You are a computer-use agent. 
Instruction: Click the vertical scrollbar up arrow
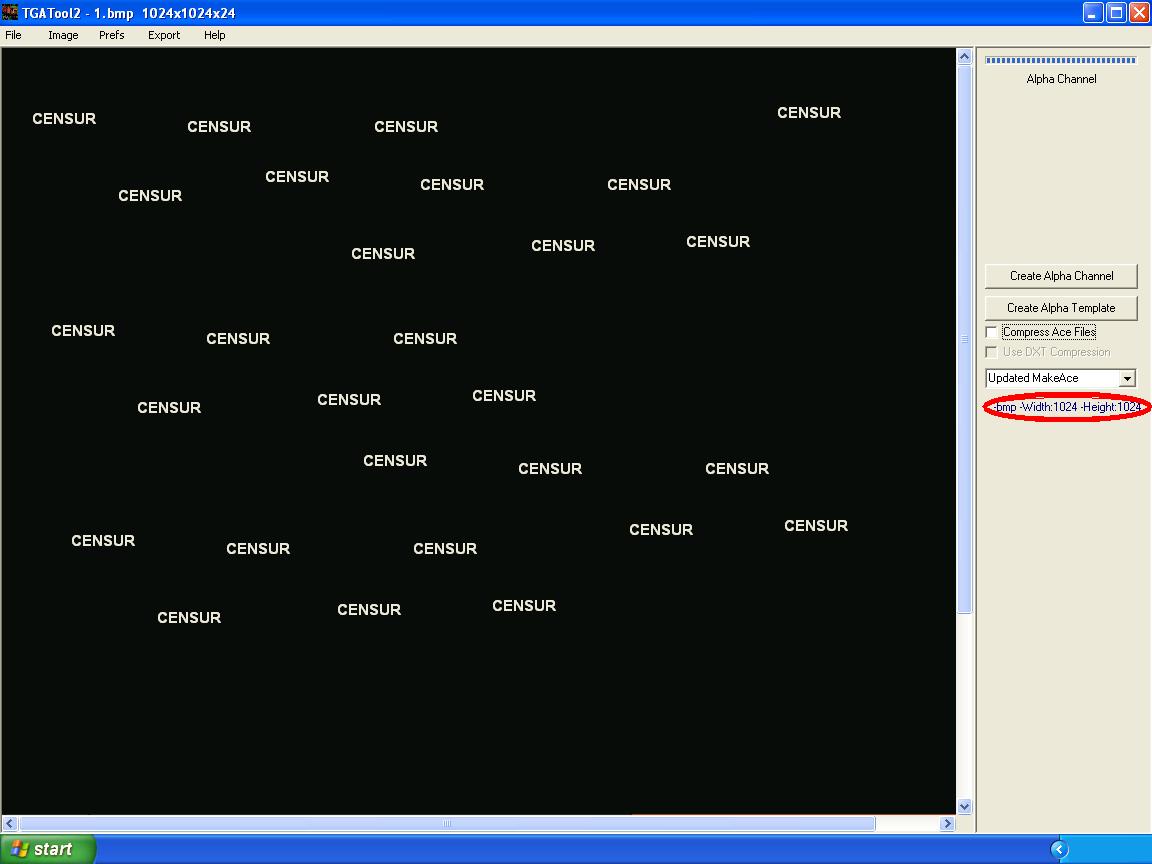click(965, 57)
